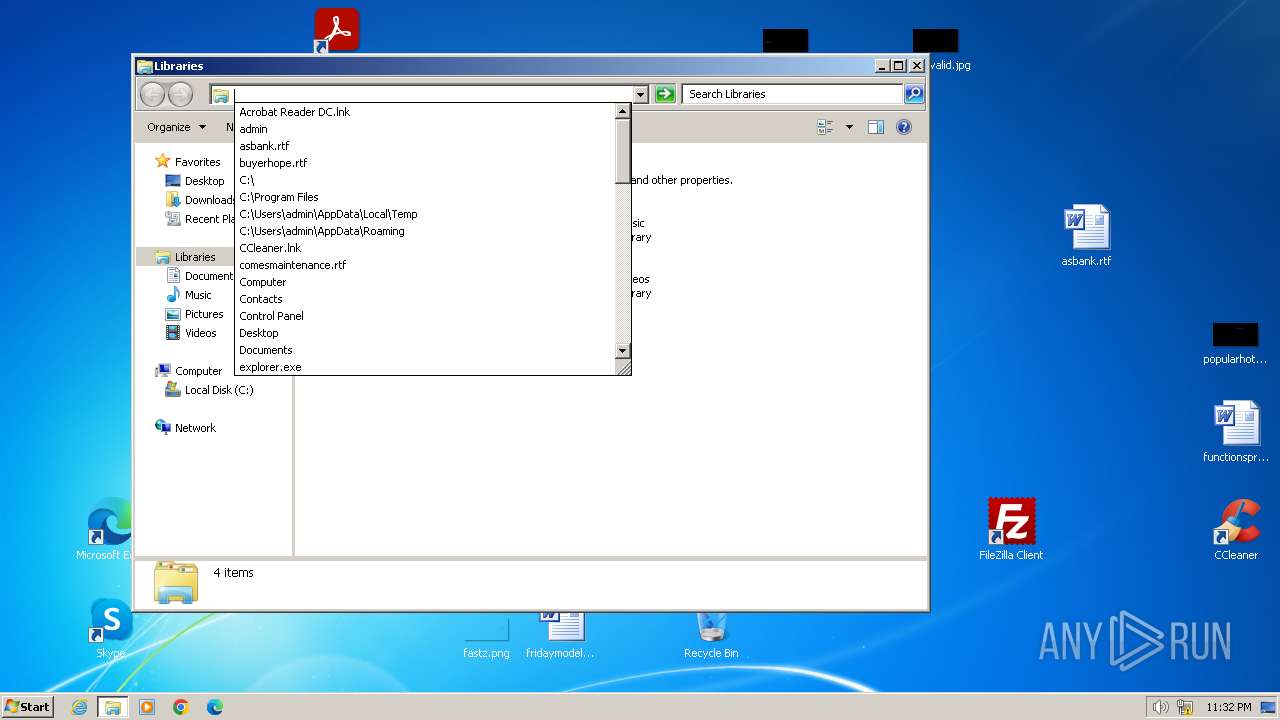Click the suggestion list scroll up arrow
Viewport: 1280px width, 720px height.
[622, 111]
